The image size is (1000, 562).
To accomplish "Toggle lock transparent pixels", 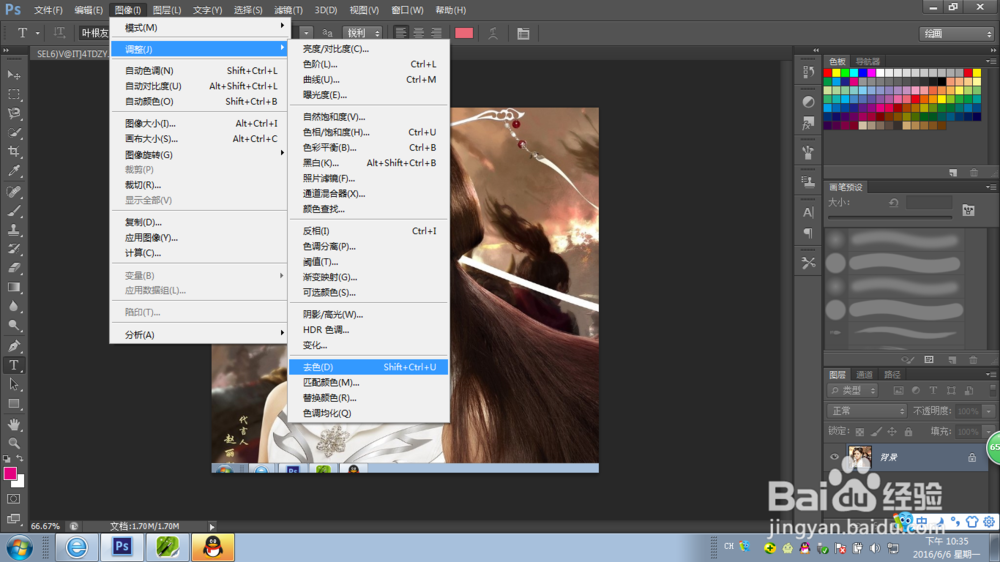I will 860,432.
